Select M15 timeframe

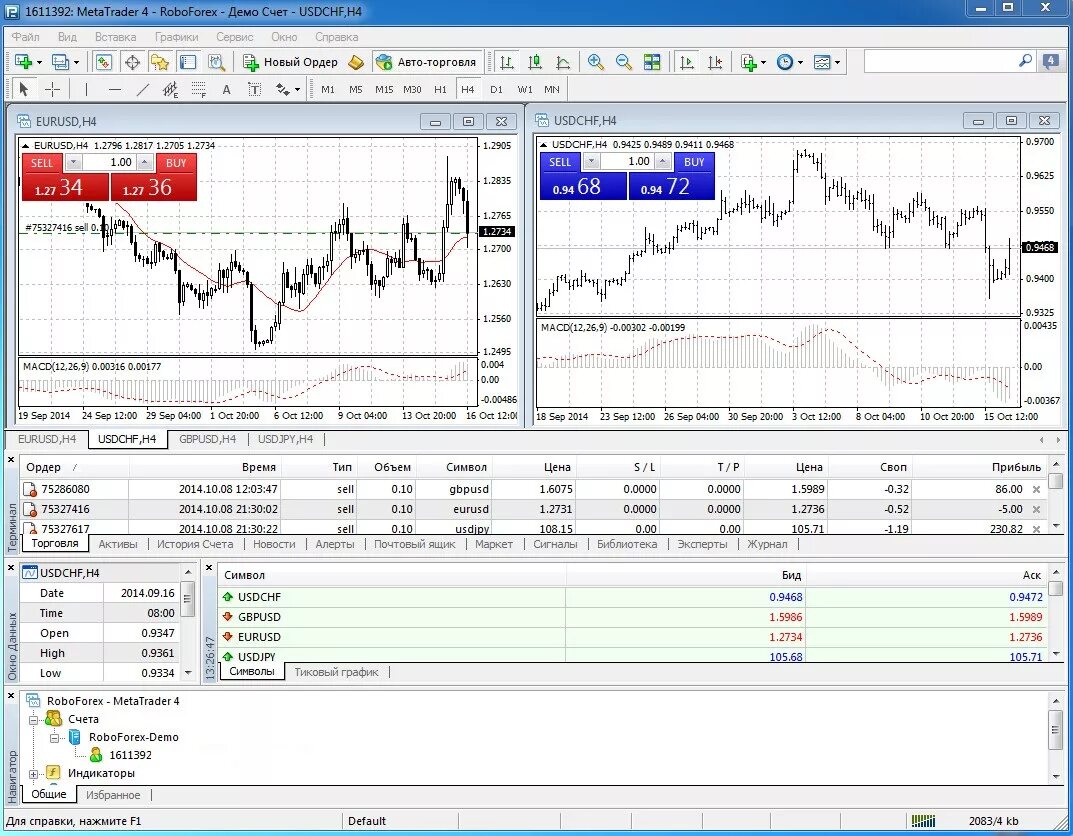pyautogui.click(x=384, y=89)
